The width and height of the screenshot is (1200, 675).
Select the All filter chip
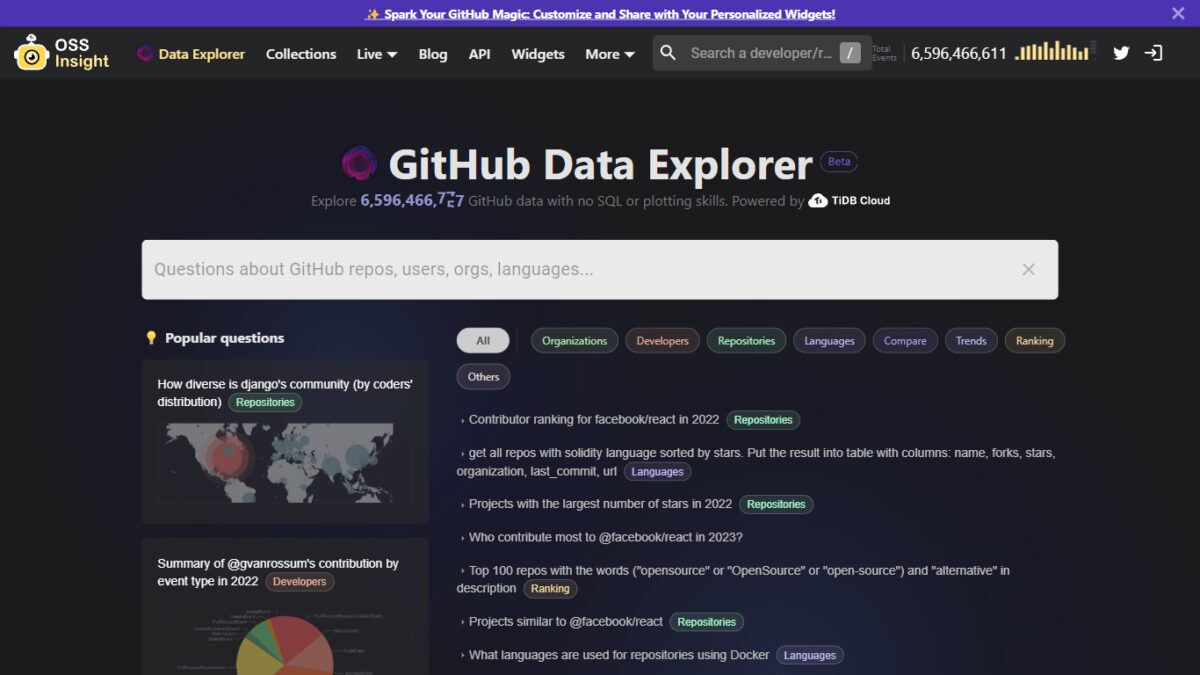(x=483, y=341)
